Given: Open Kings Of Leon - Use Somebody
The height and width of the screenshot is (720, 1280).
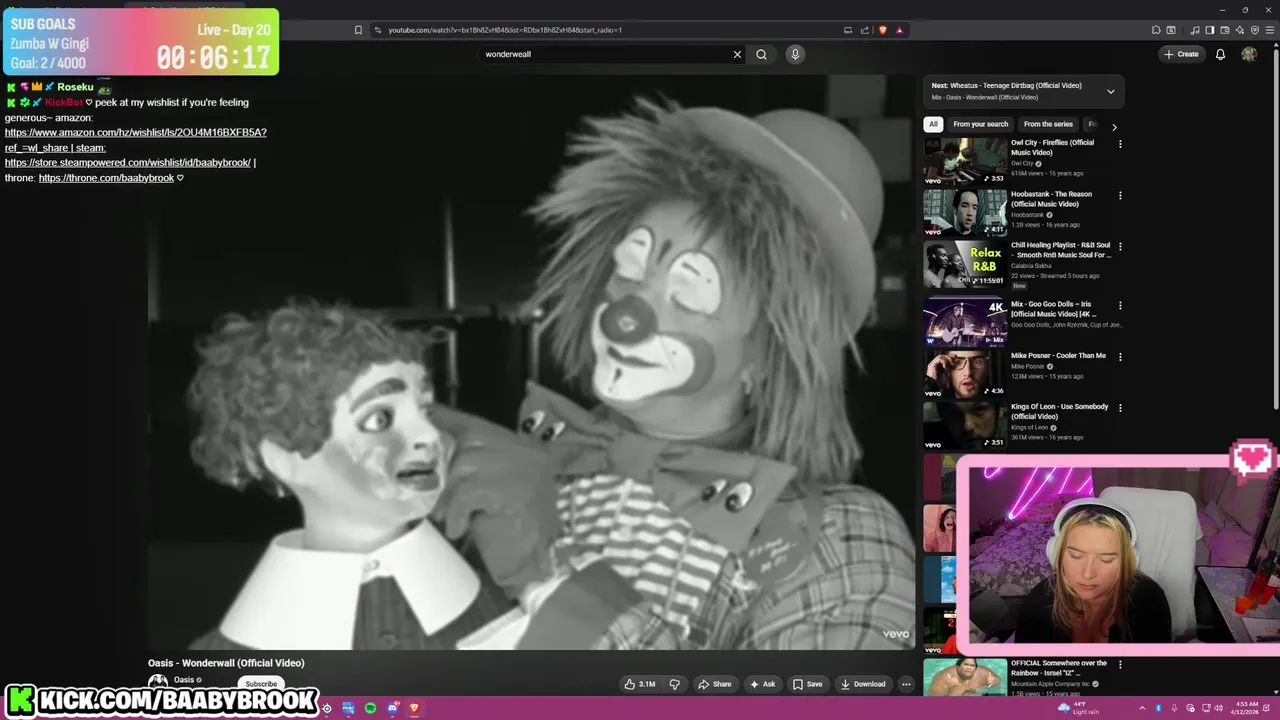Looking at the screenshot, I should point(1059,411).
